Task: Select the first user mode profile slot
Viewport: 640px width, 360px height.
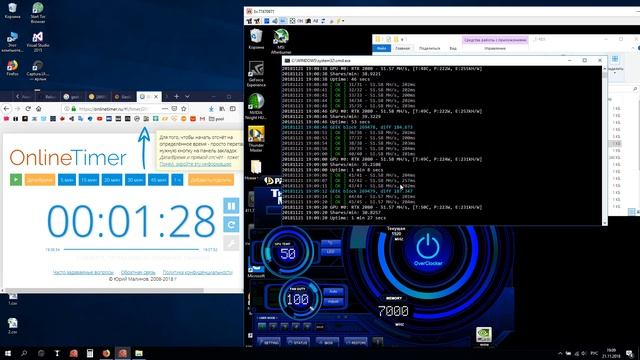Action: (262, 326)
